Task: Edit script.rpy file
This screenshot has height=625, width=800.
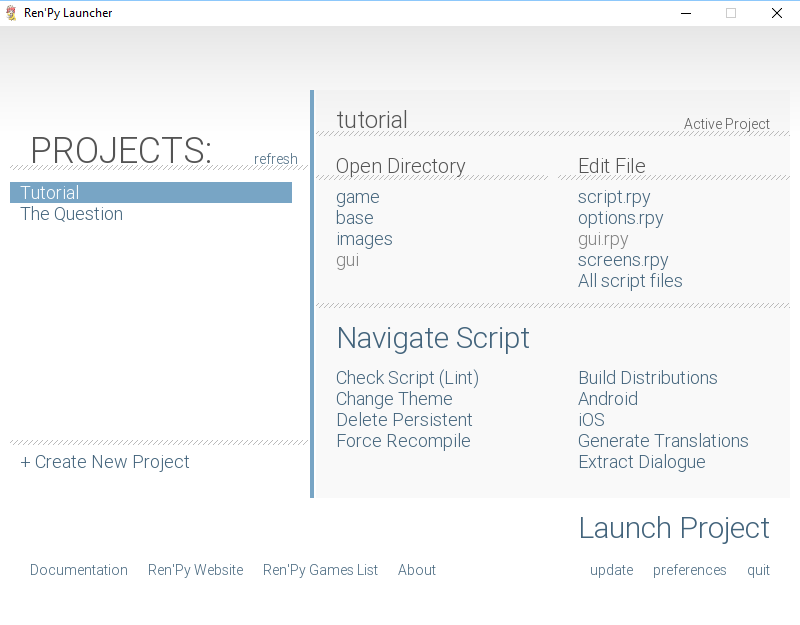Action: click(614, 197)
